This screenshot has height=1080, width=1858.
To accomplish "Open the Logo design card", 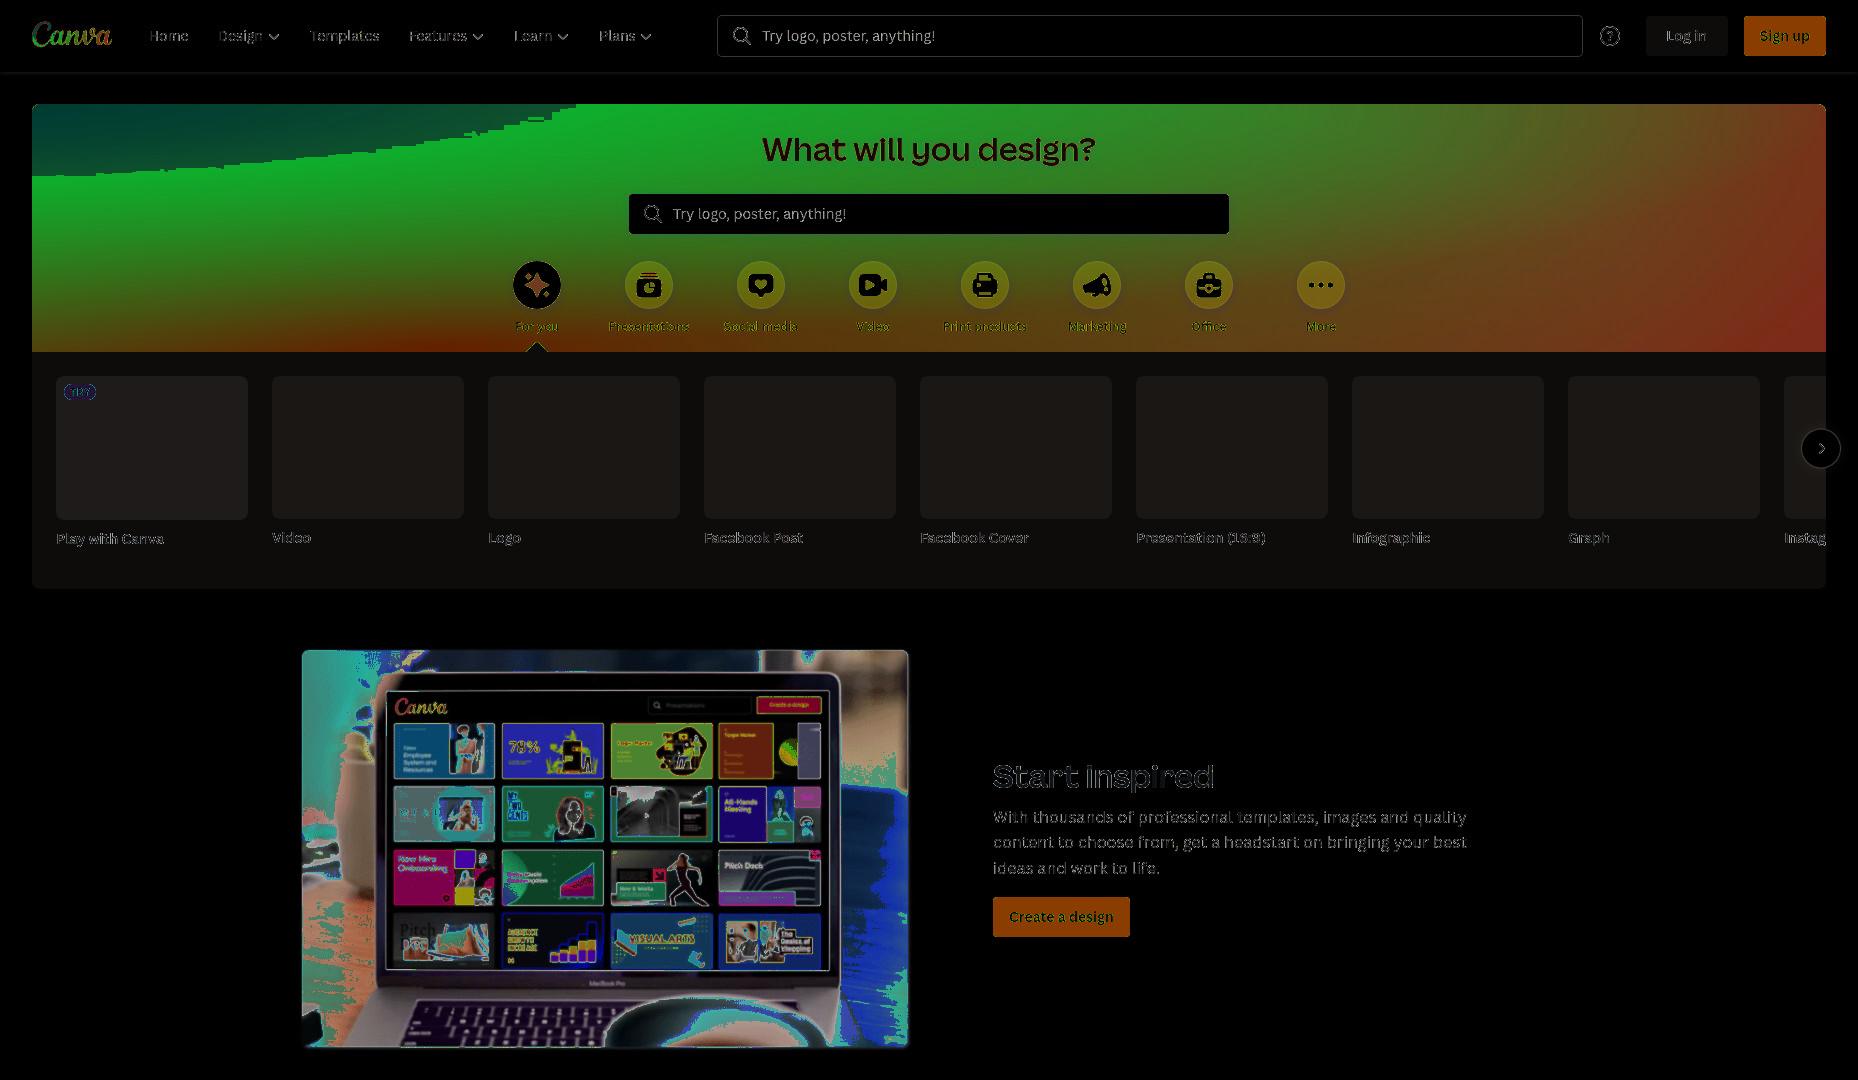I will point(584,447).
